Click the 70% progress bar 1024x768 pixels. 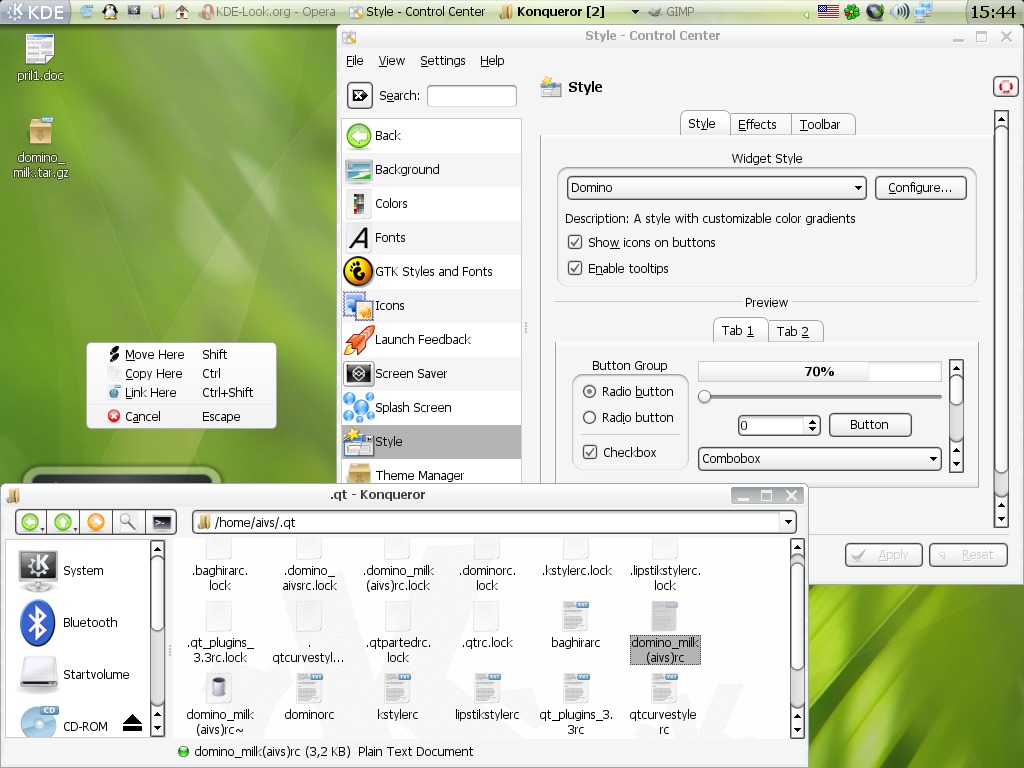click(820, 372)
